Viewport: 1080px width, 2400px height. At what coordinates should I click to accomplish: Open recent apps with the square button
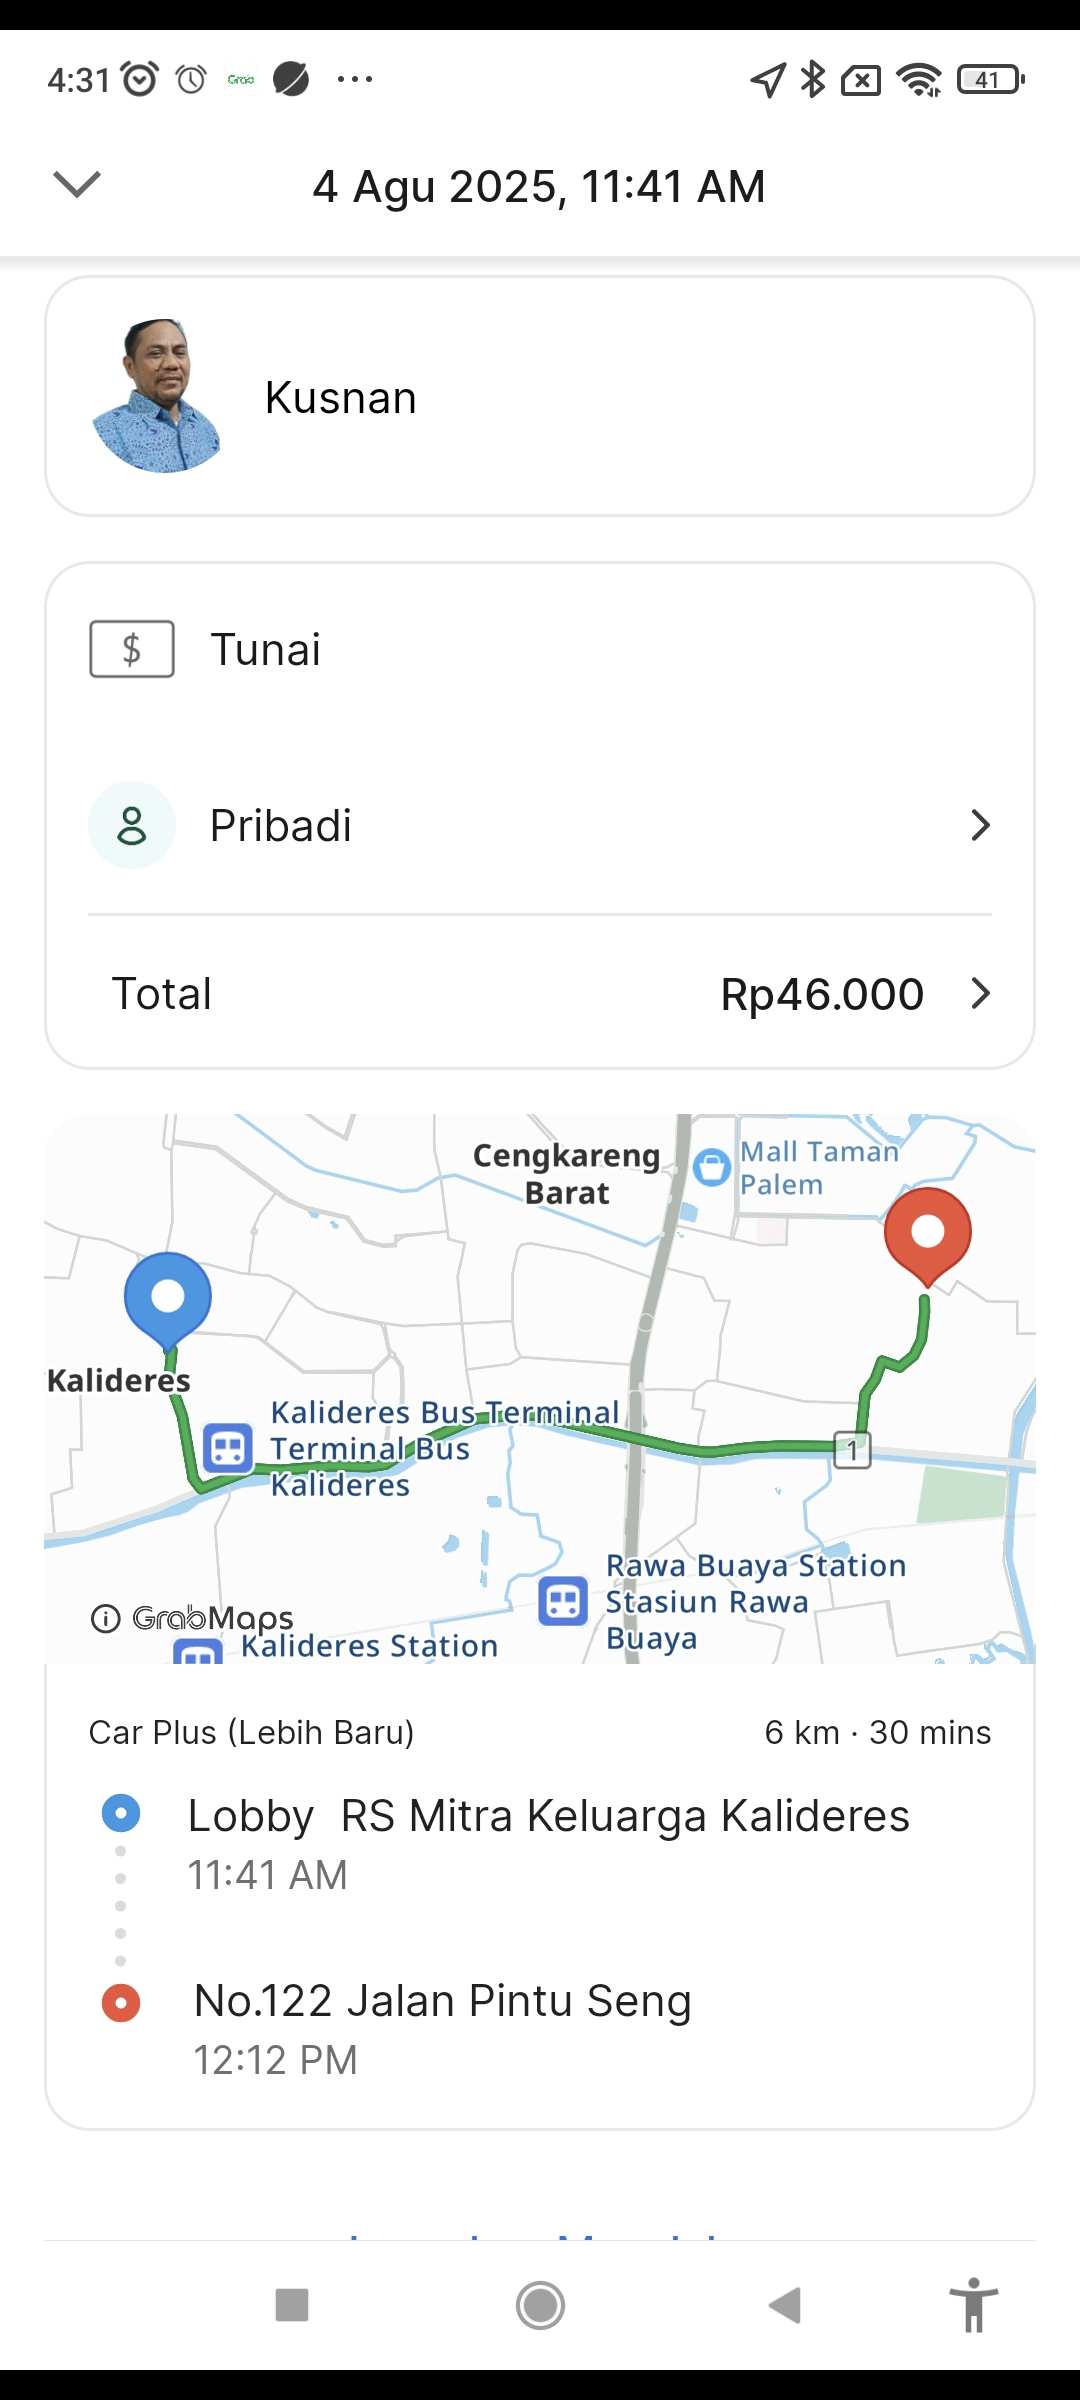point(292,2305)
